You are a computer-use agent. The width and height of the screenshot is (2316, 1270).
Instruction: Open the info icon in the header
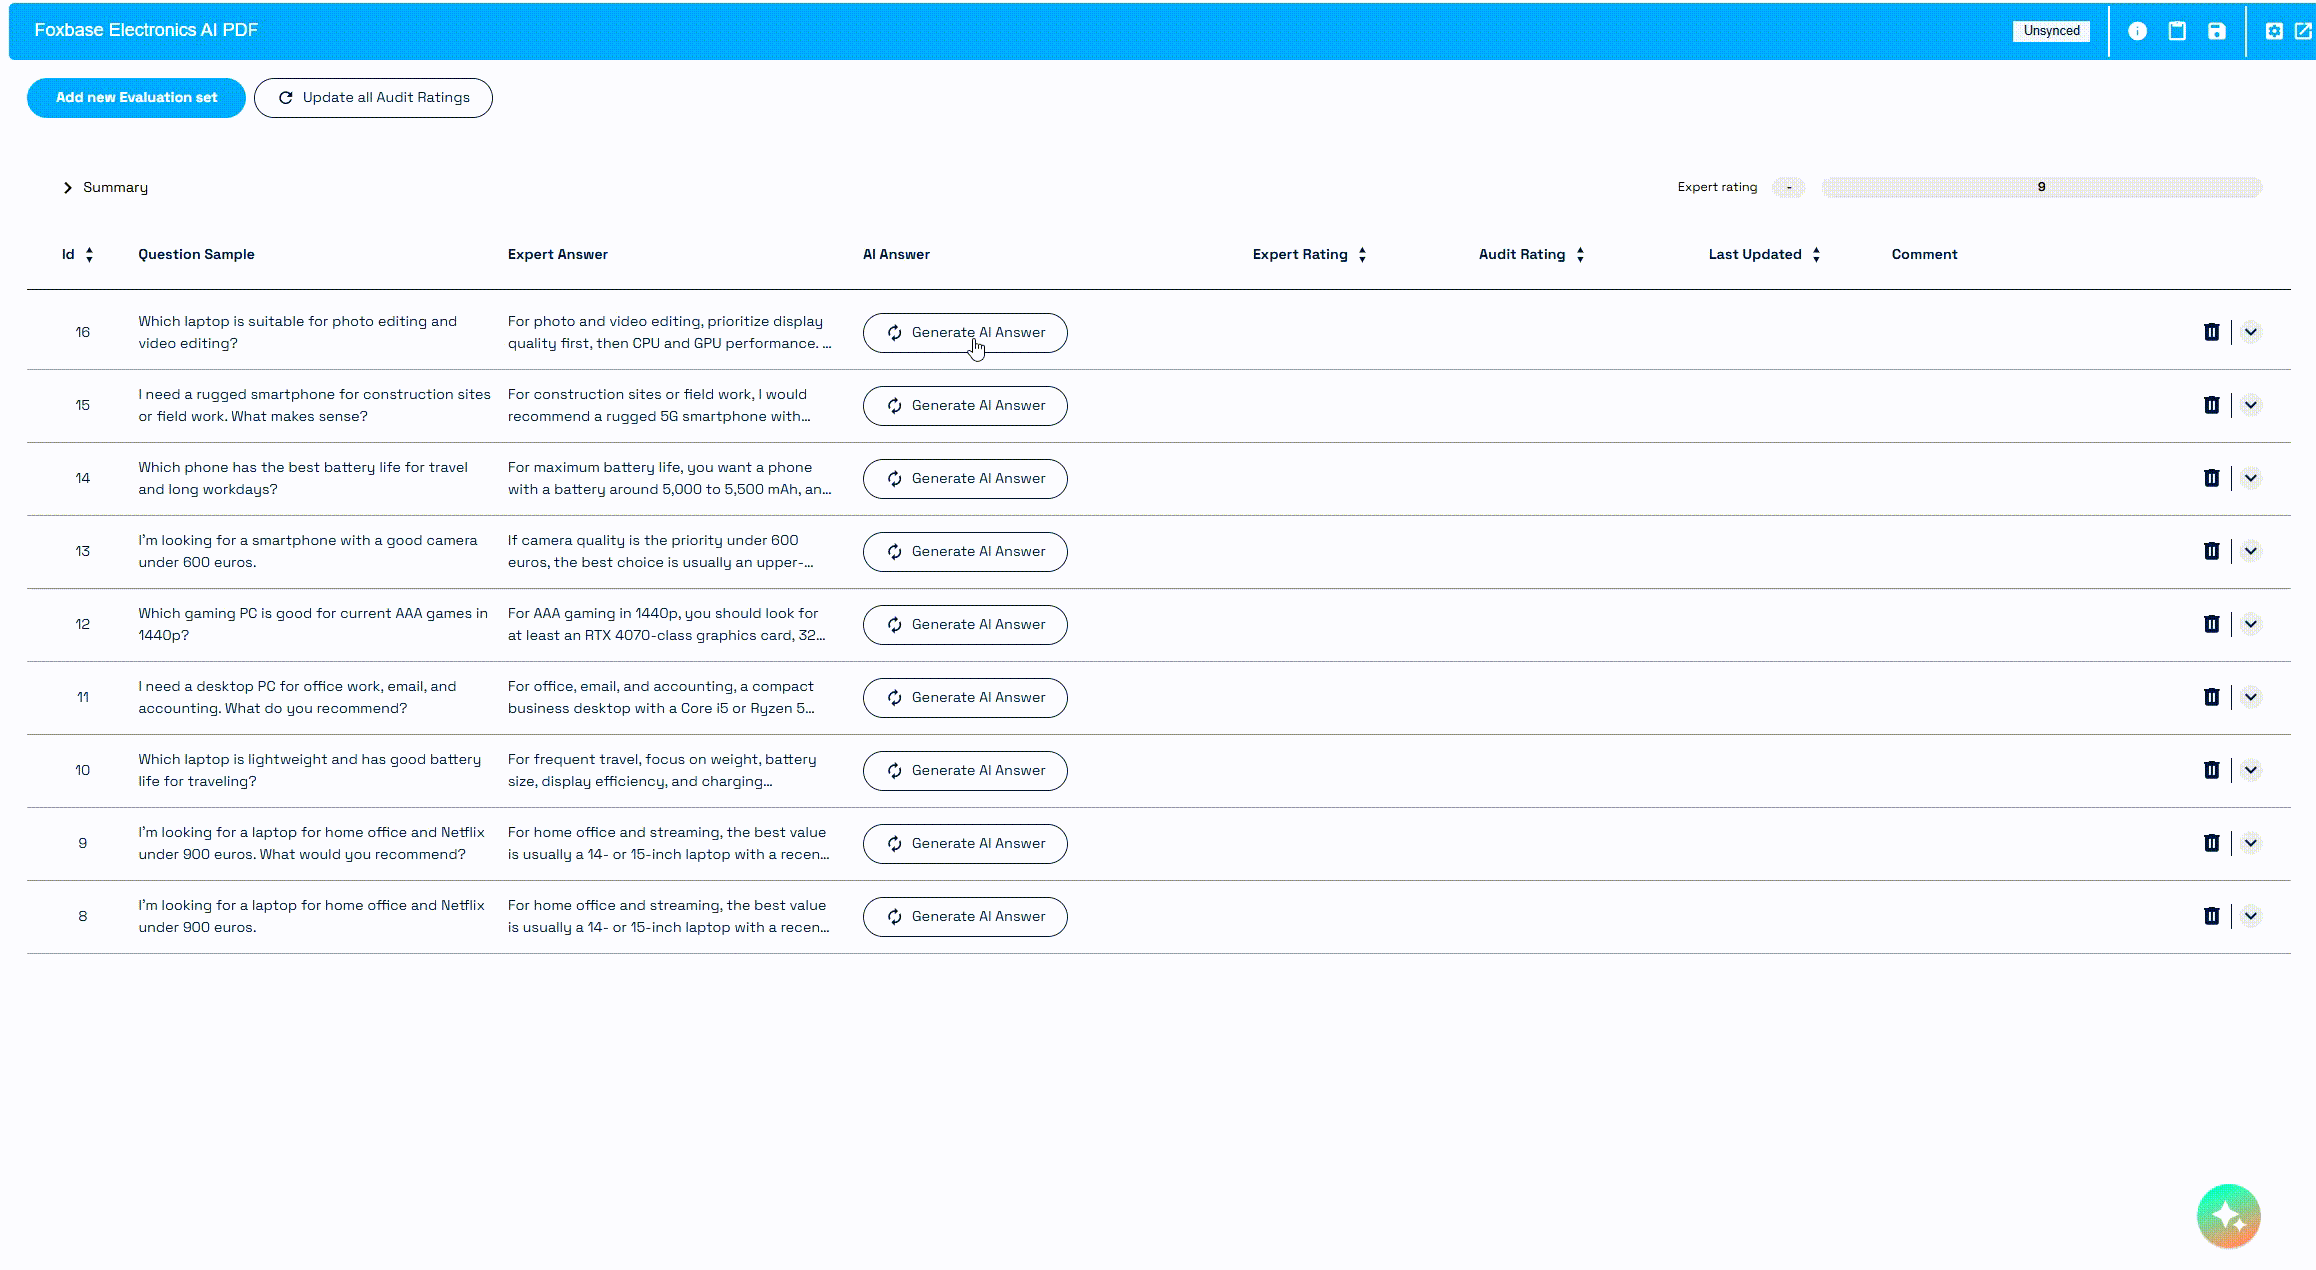(2137, 31)
